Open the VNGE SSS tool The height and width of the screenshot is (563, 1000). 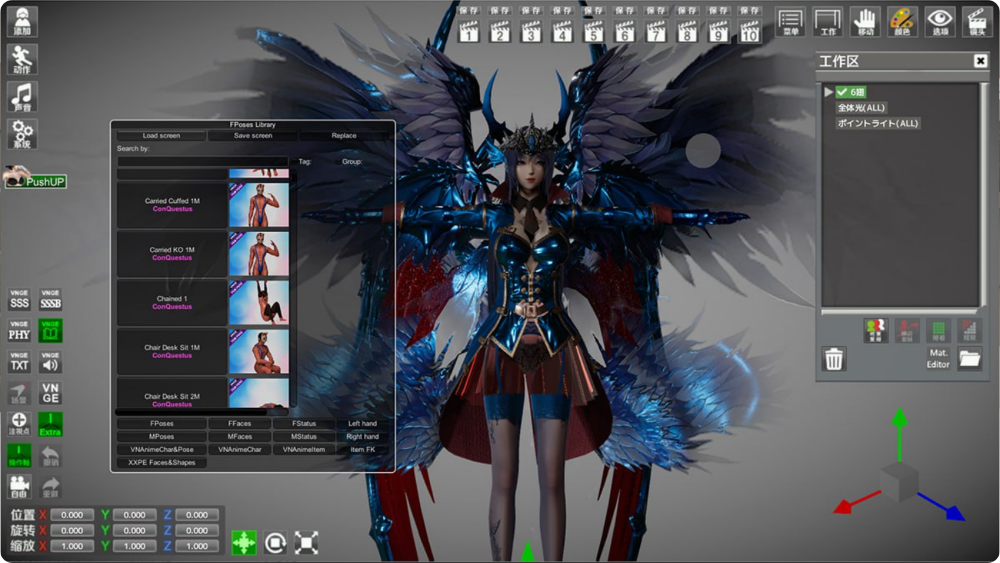(19, 300)
